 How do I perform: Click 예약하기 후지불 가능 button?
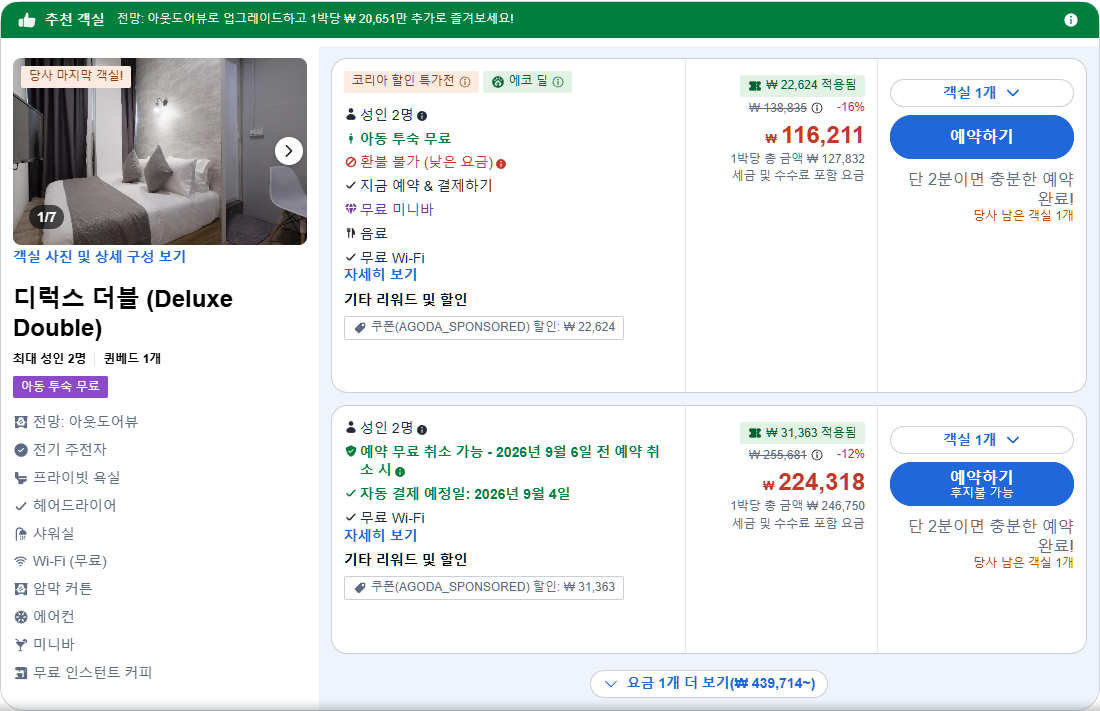[981, 484]
